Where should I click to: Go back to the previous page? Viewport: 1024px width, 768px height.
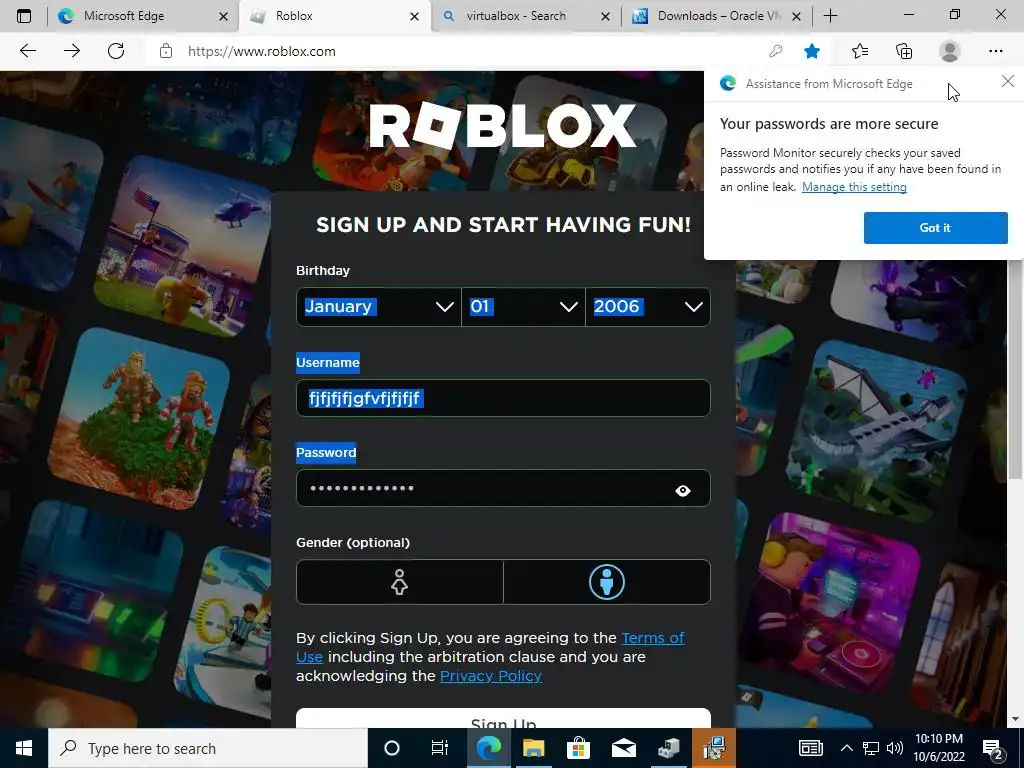(27, 51)
